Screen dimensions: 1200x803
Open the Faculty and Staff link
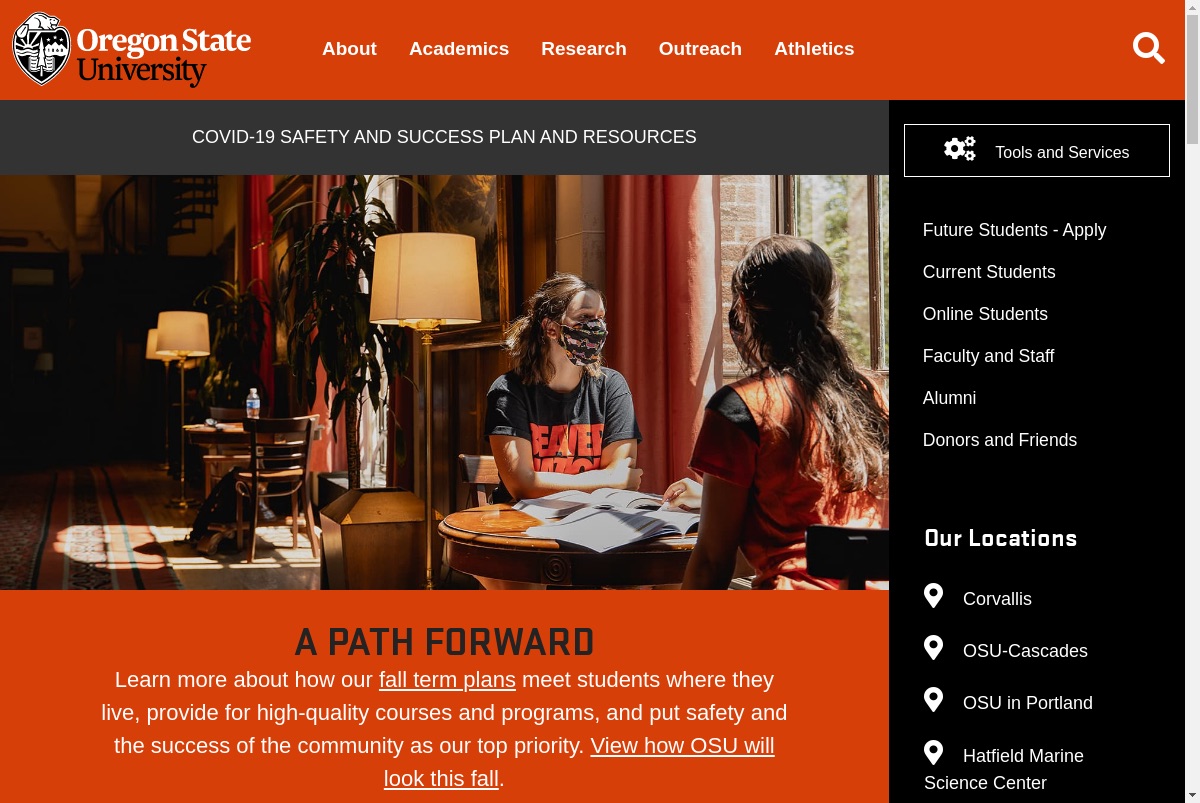pos(988,356)
